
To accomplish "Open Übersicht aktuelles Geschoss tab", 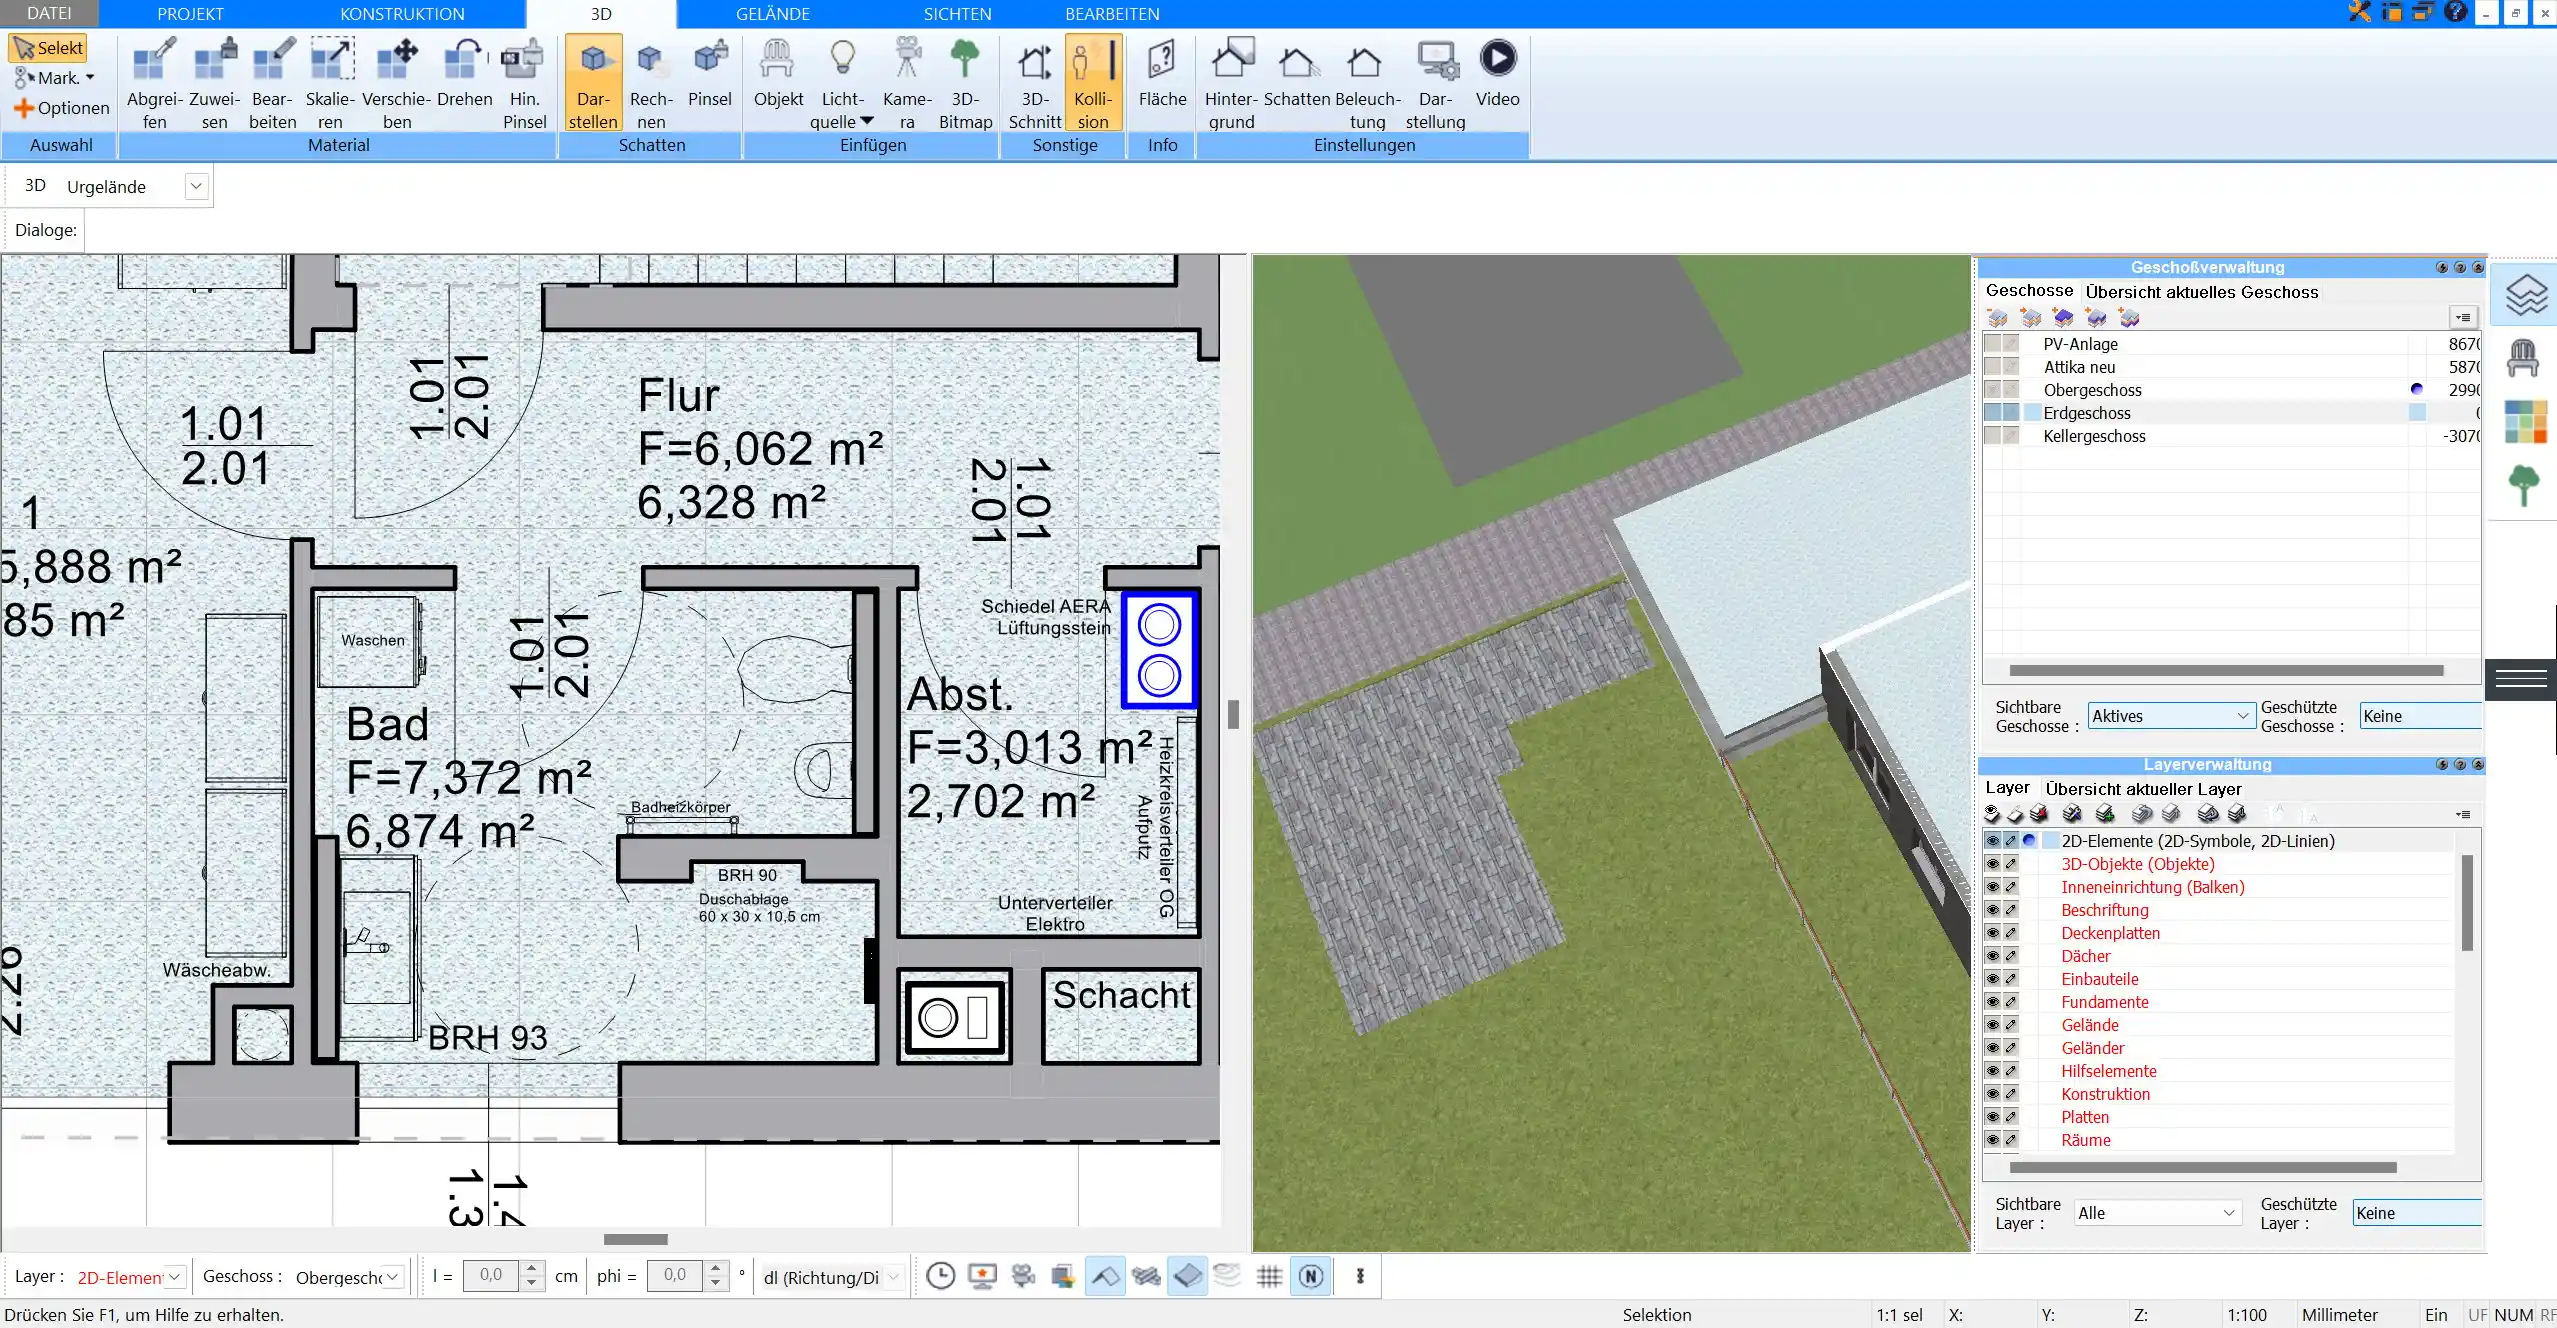I will coord(2201,292).
